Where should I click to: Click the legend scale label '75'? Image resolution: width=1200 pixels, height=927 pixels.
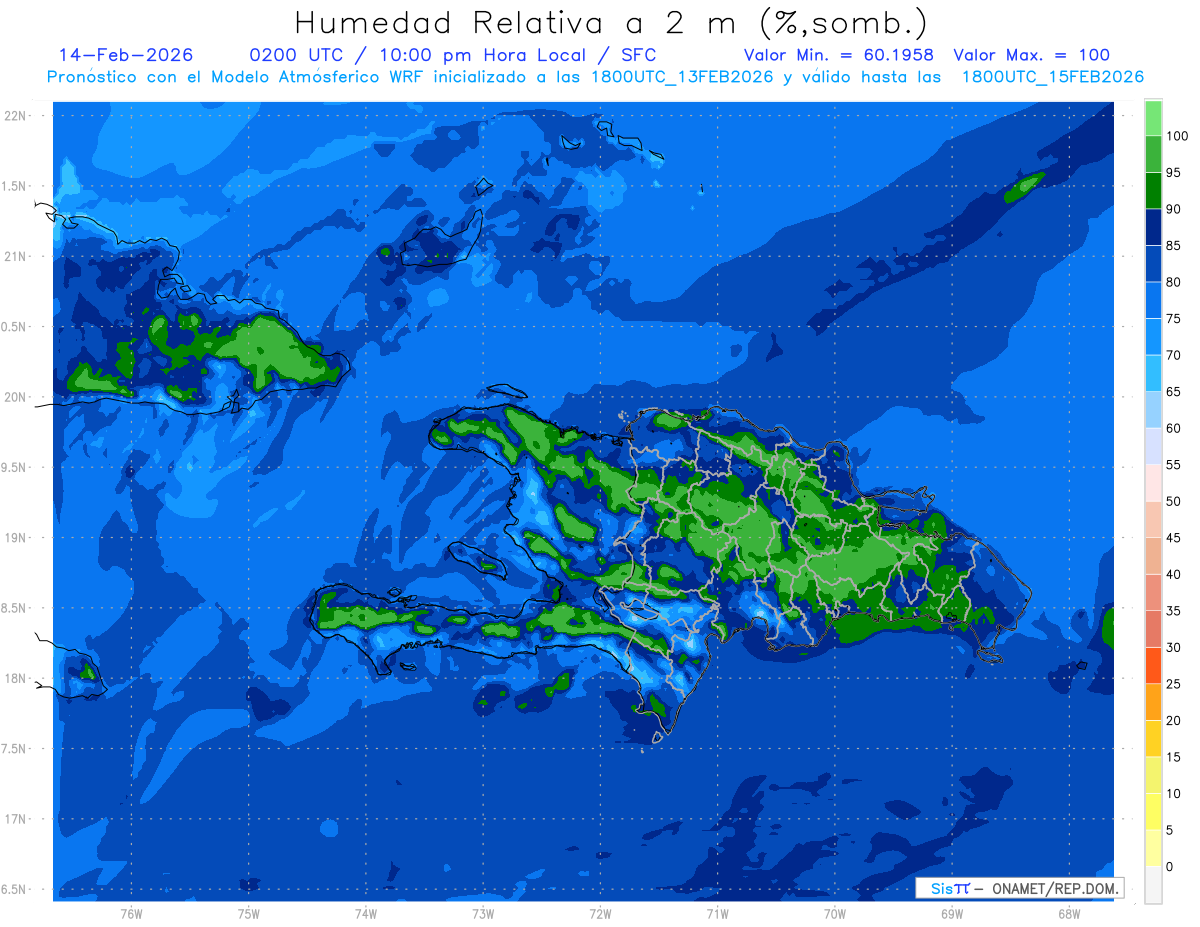point(1173,319)
